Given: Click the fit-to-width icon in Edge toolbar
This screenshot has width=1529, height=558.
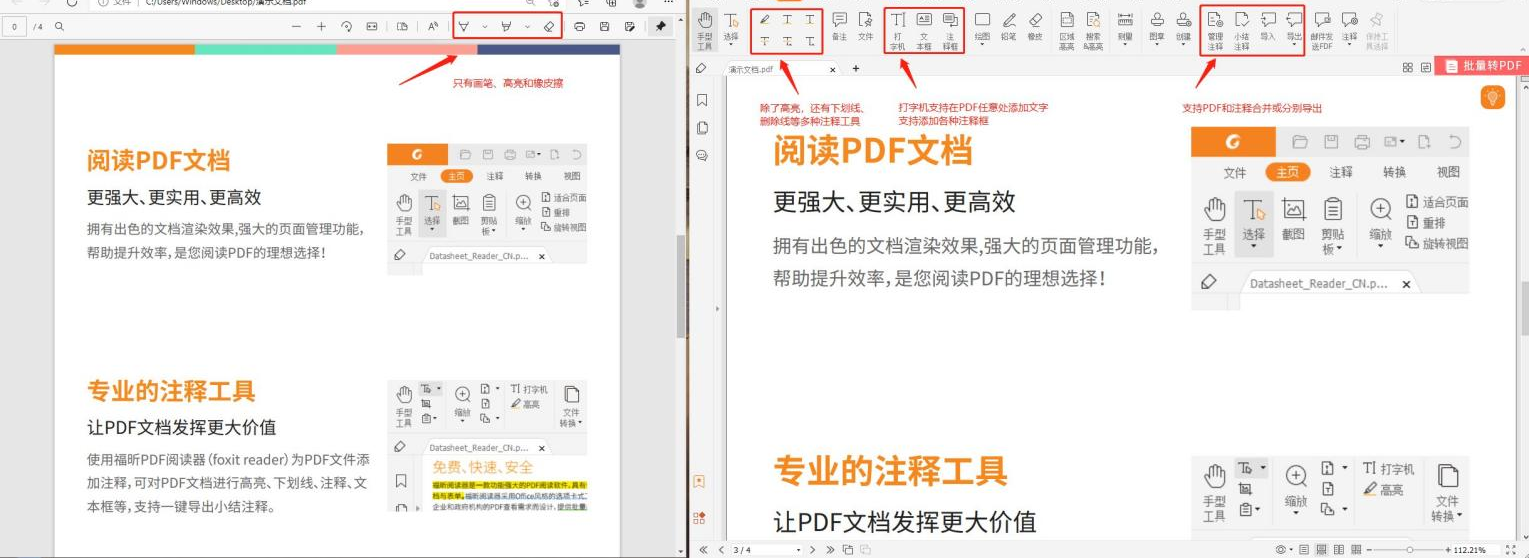Looking at the screenshot, I should click(372, 26).
